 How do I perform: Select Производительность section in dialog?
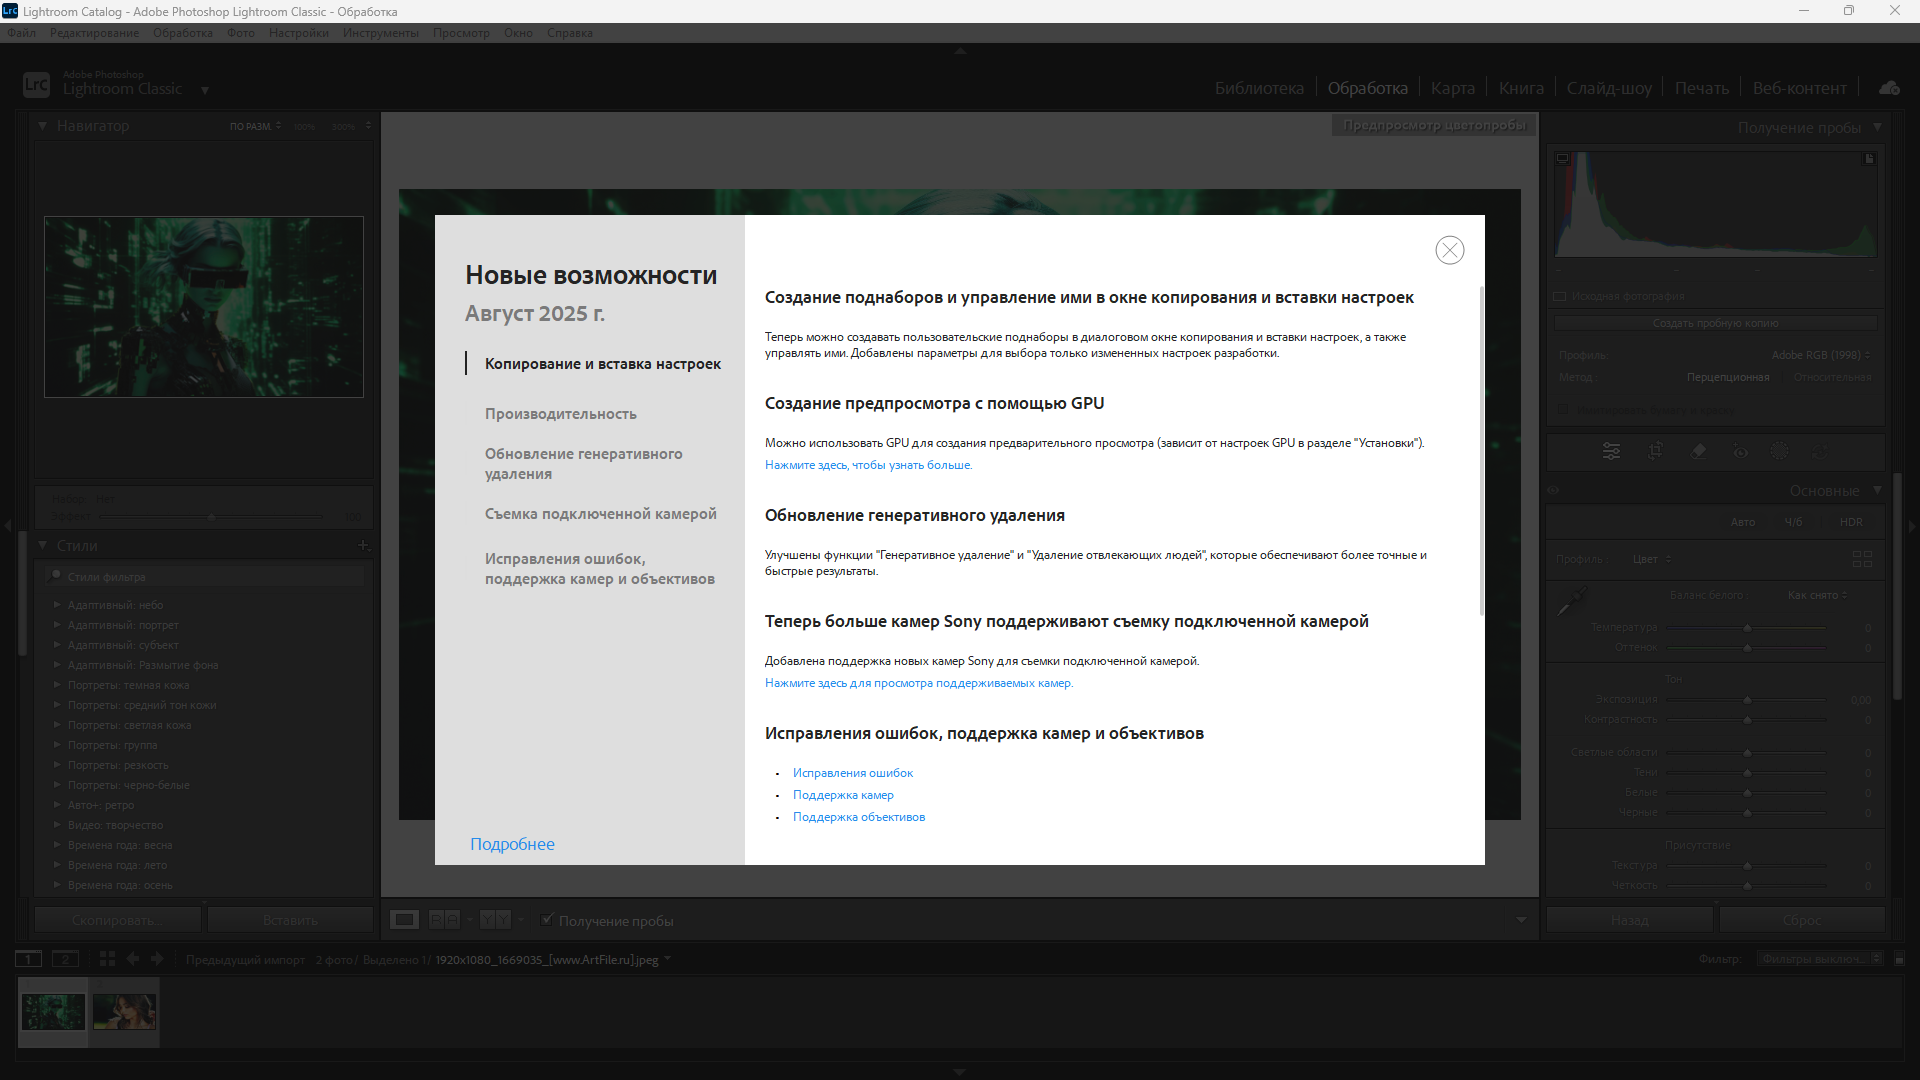[x=560, y=413]
